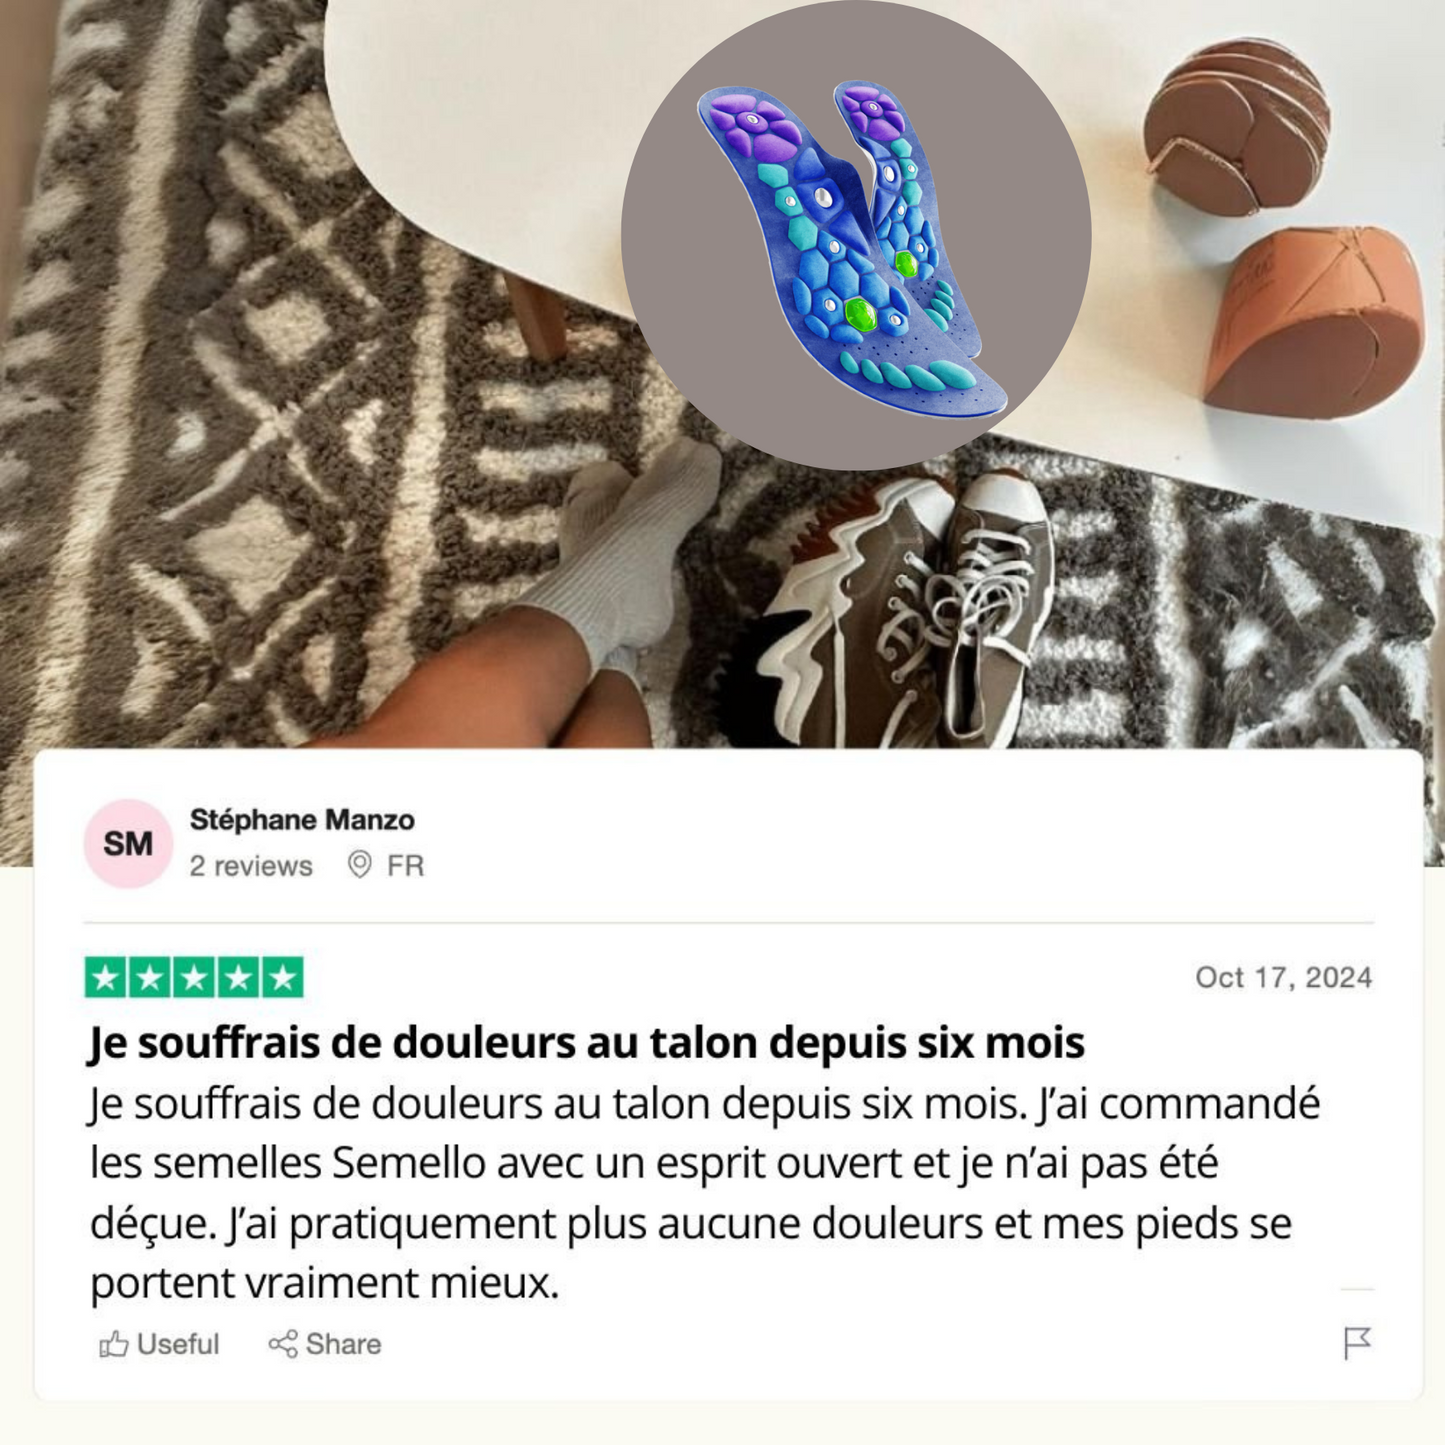Click the Share network icon
The height and width of the screenshot is (1445, 1445).
(283, 1344)
